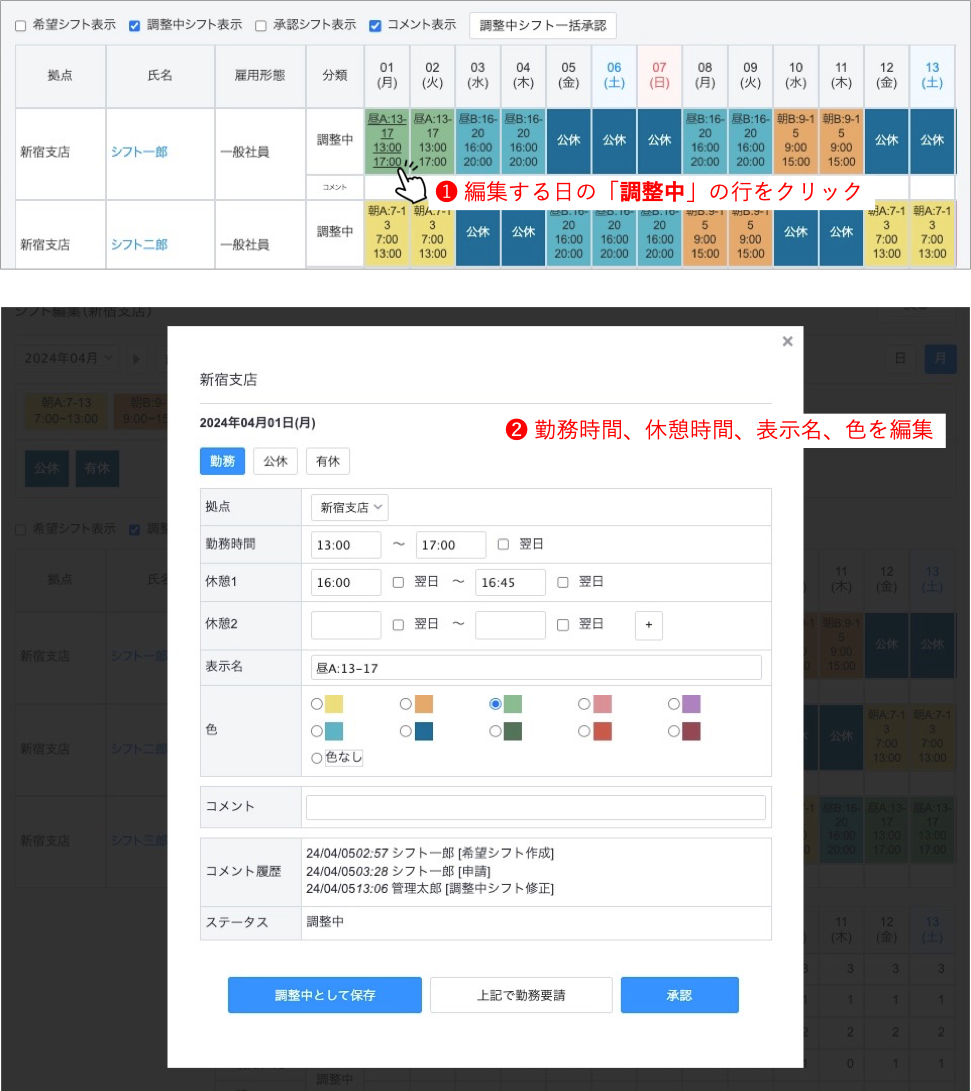Switch to the 有休 tab in dialog
Viewport: 971px width, 1091px height.
[x=327, y=461]
